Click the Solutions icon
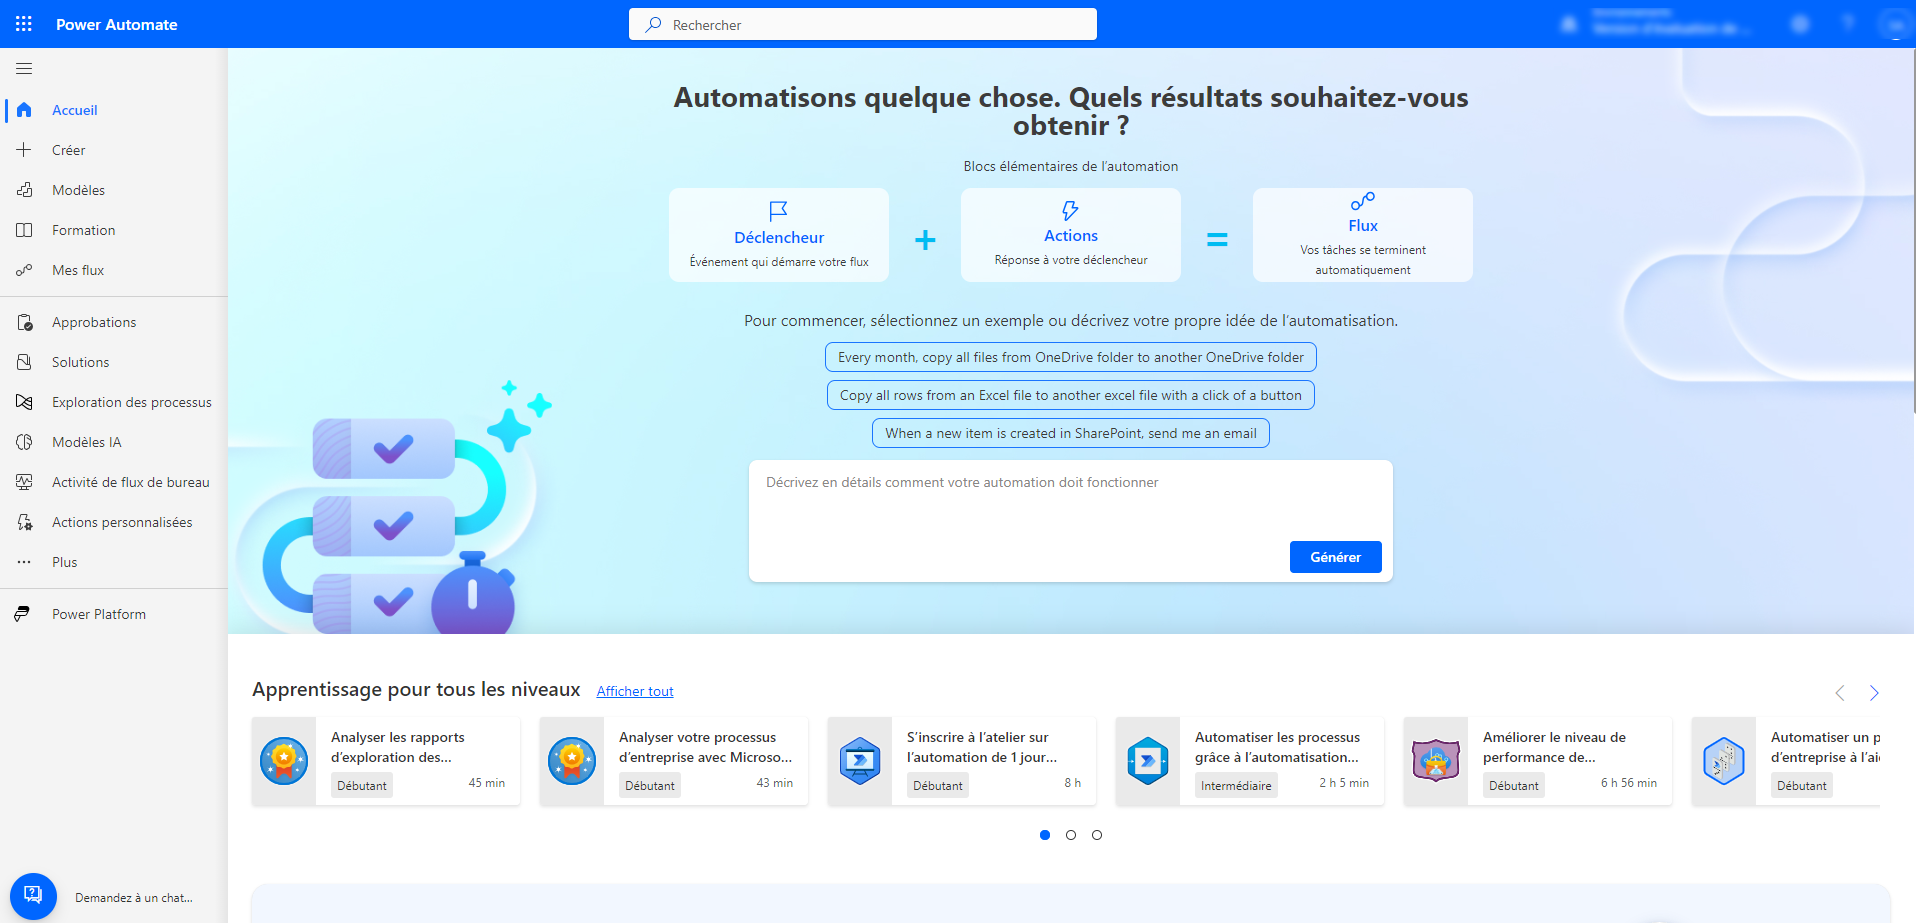 24,362
